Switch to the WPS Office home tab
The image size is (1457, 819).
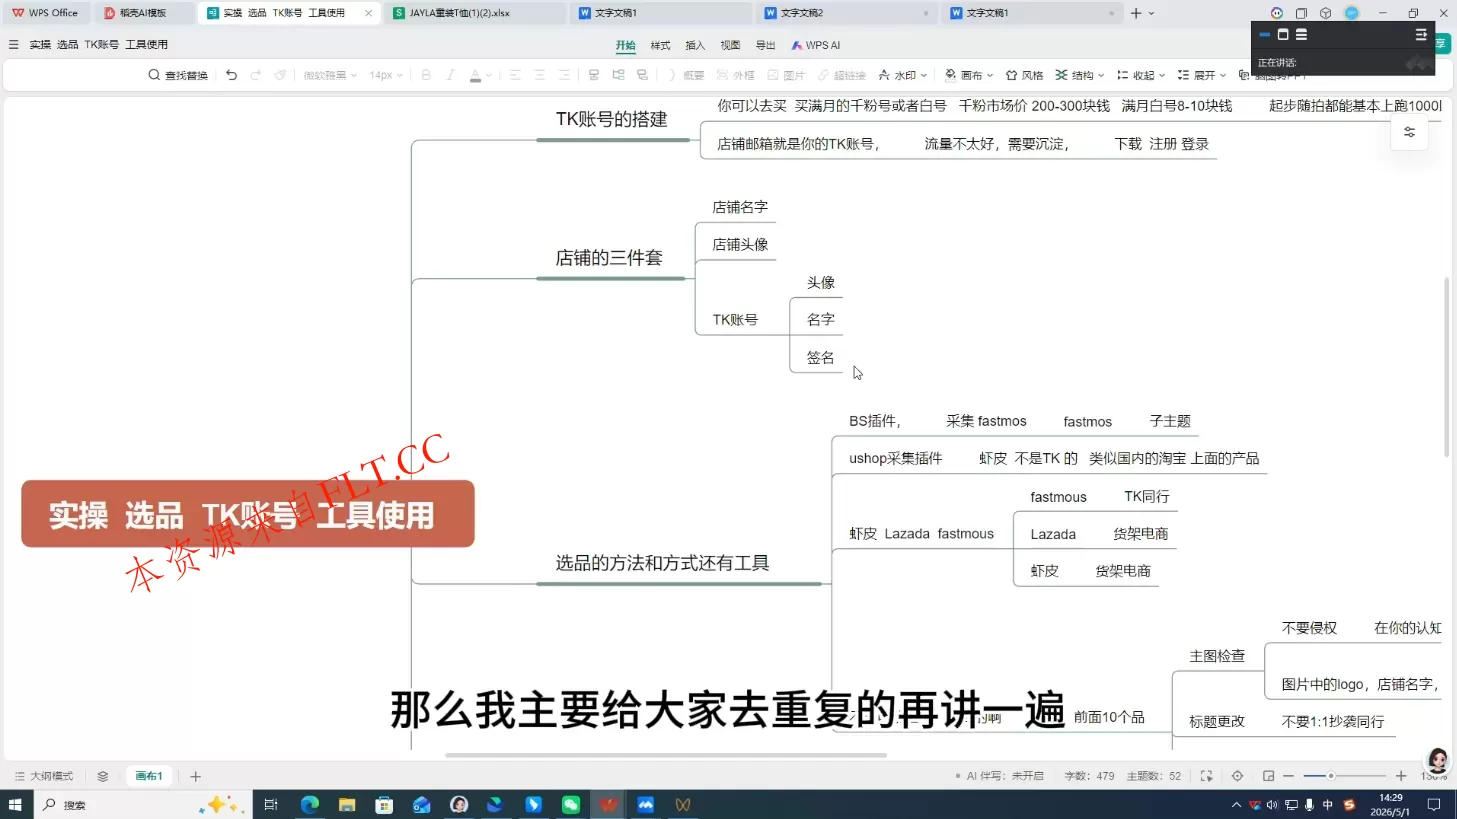[x=46, y=13]
